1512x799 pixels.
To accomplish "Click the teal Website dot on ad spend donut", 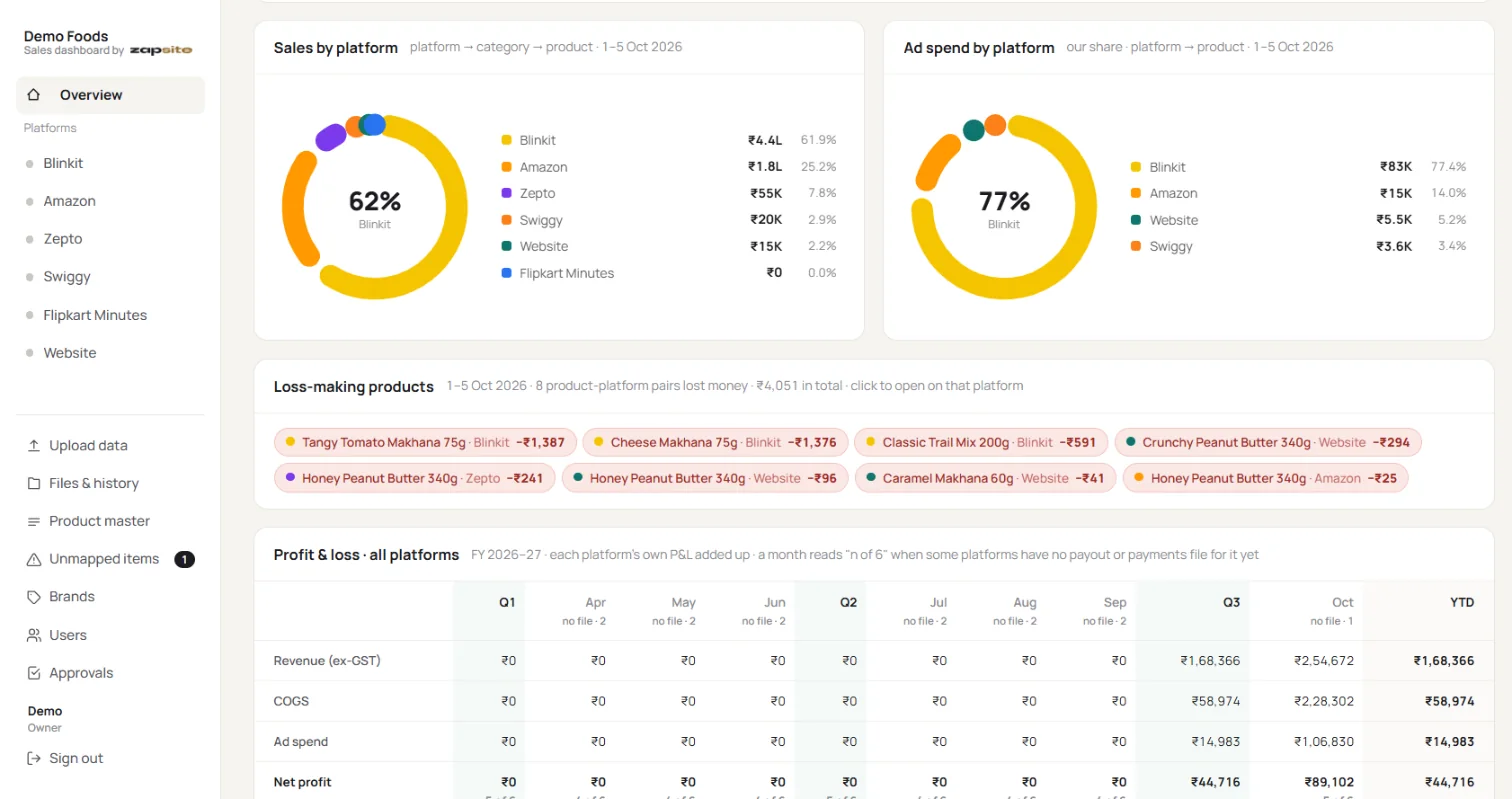I will tap(974, 130).
